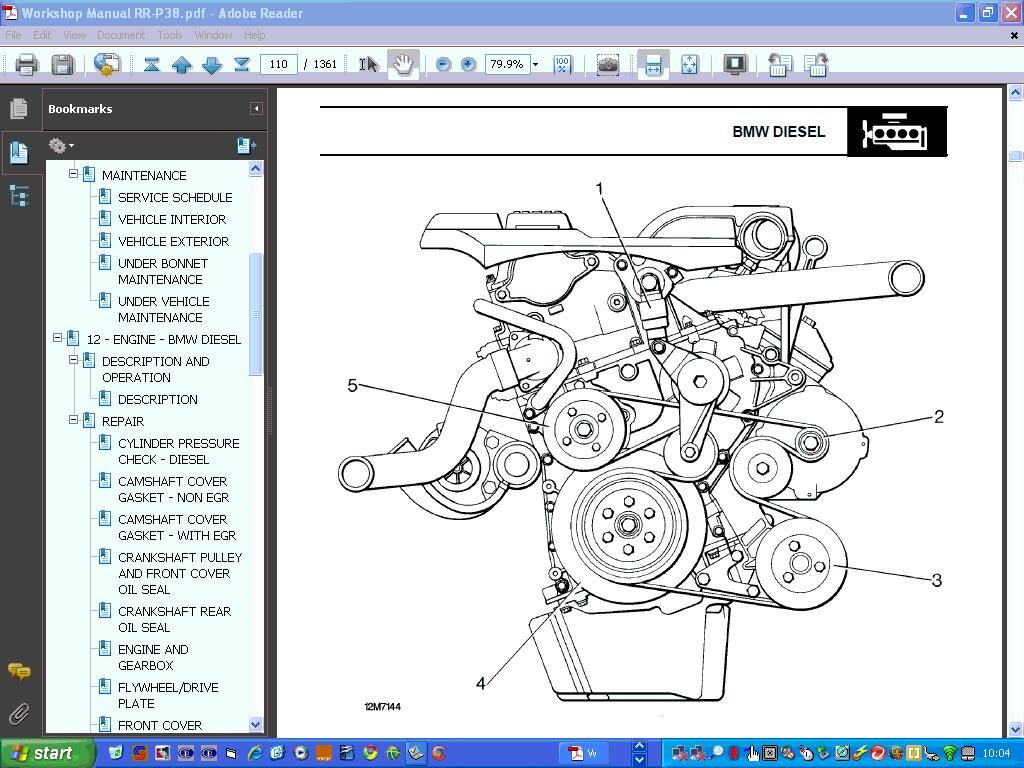
Task: Open the VEHICLE EXTERIOR bookmark
Action: [x=173, y=242]
